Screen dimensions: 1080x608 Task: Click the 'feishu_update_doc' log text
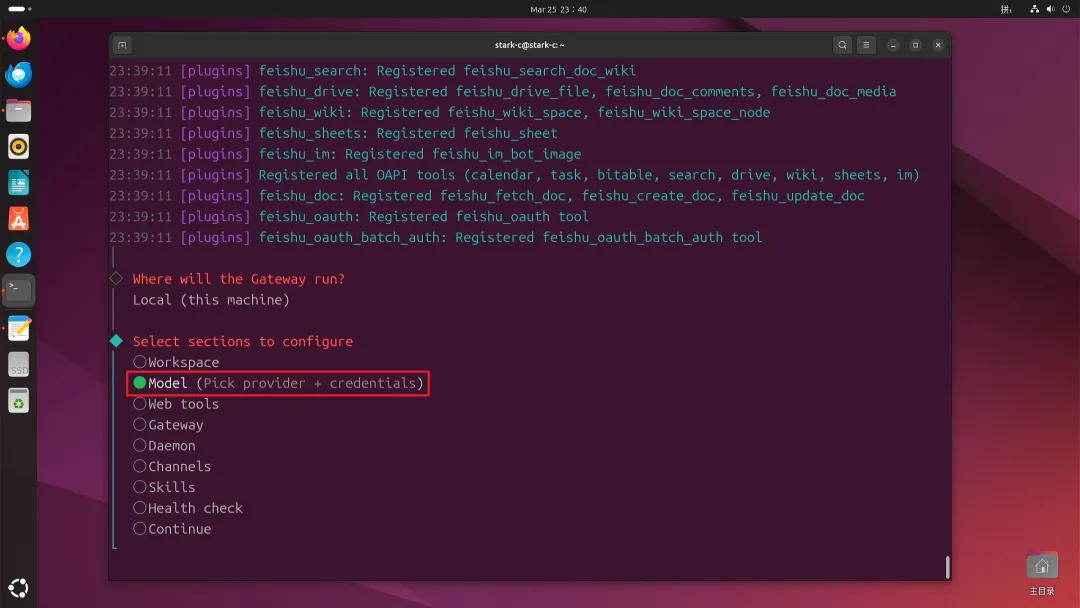[x=798, y=196]
